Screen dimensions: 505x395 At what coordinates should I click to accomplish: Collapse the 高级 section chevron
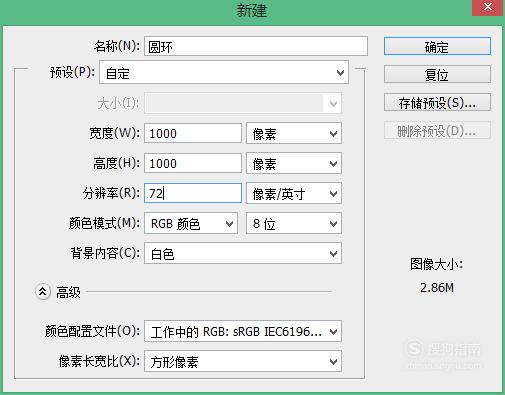point(43,292)
